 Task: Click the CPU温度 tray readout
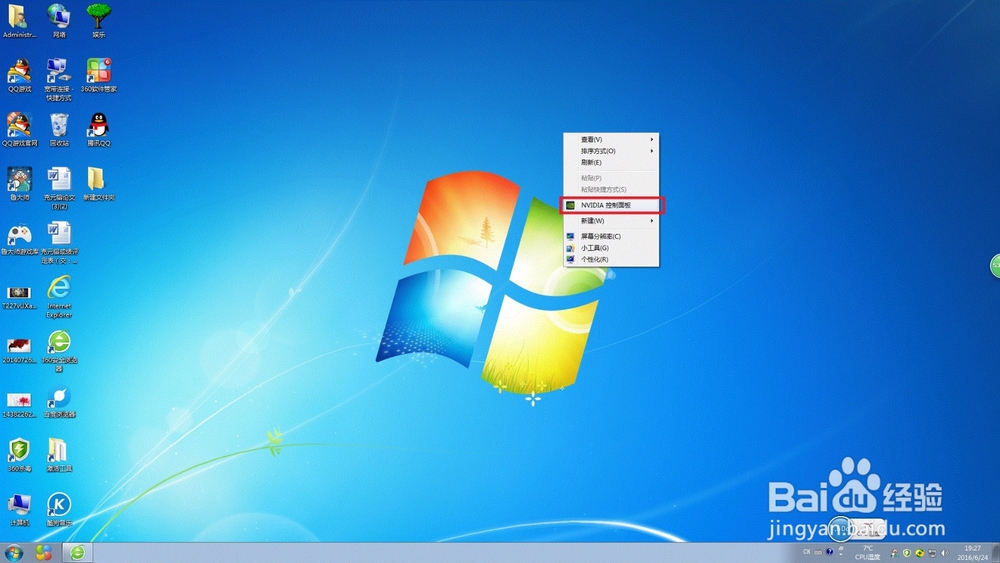[867, 553]
